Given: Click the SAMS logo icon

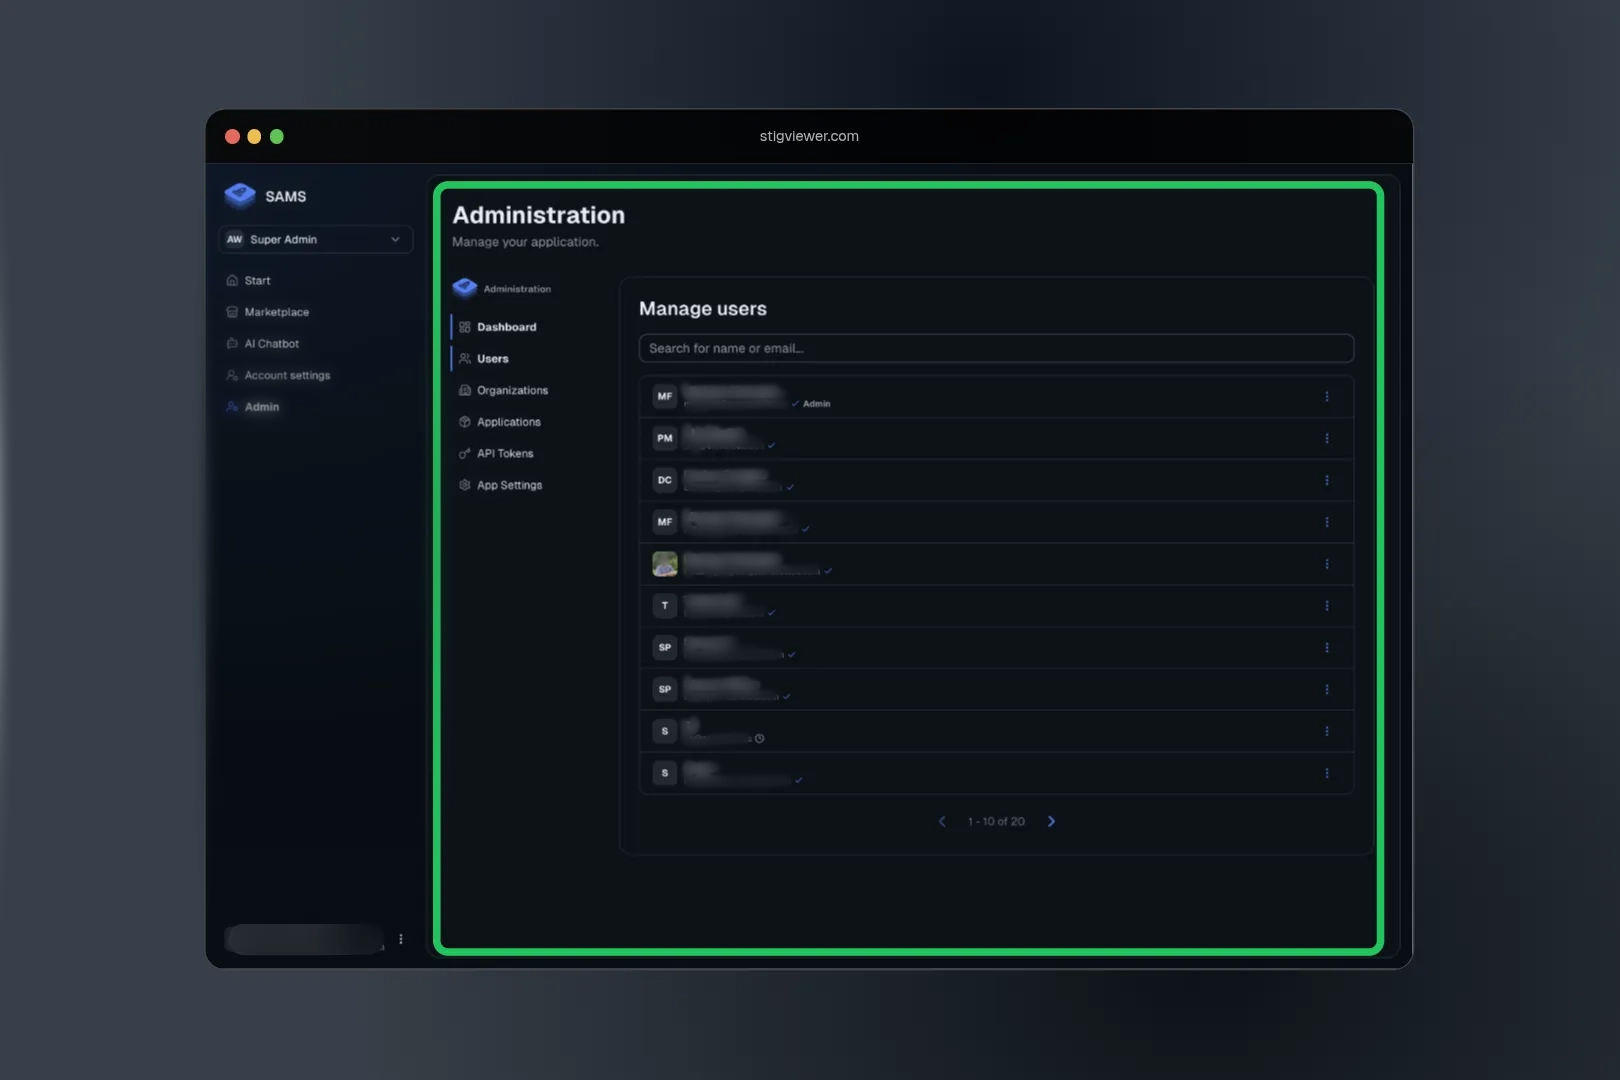Looking at the screenshot, I should [240, 195].
